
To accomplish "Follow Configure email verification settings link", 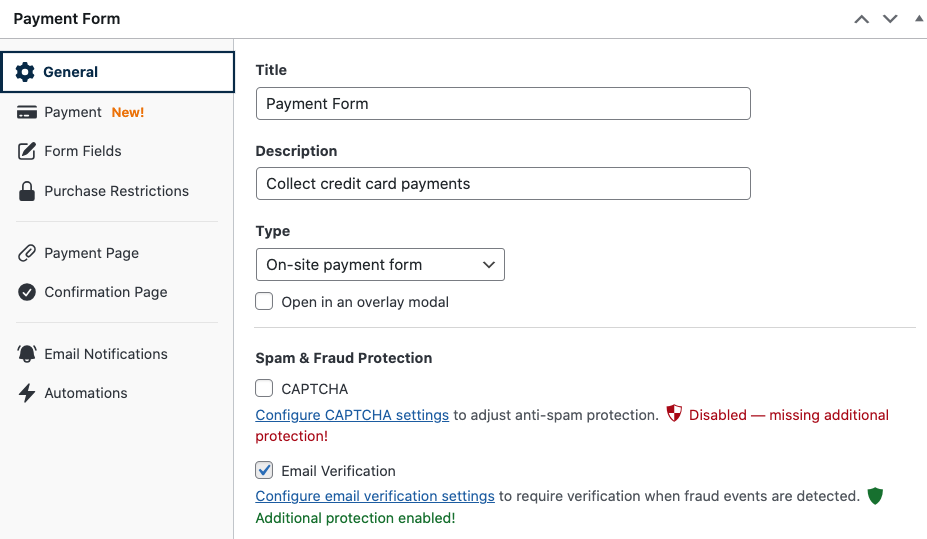I will tap(375, 496).
